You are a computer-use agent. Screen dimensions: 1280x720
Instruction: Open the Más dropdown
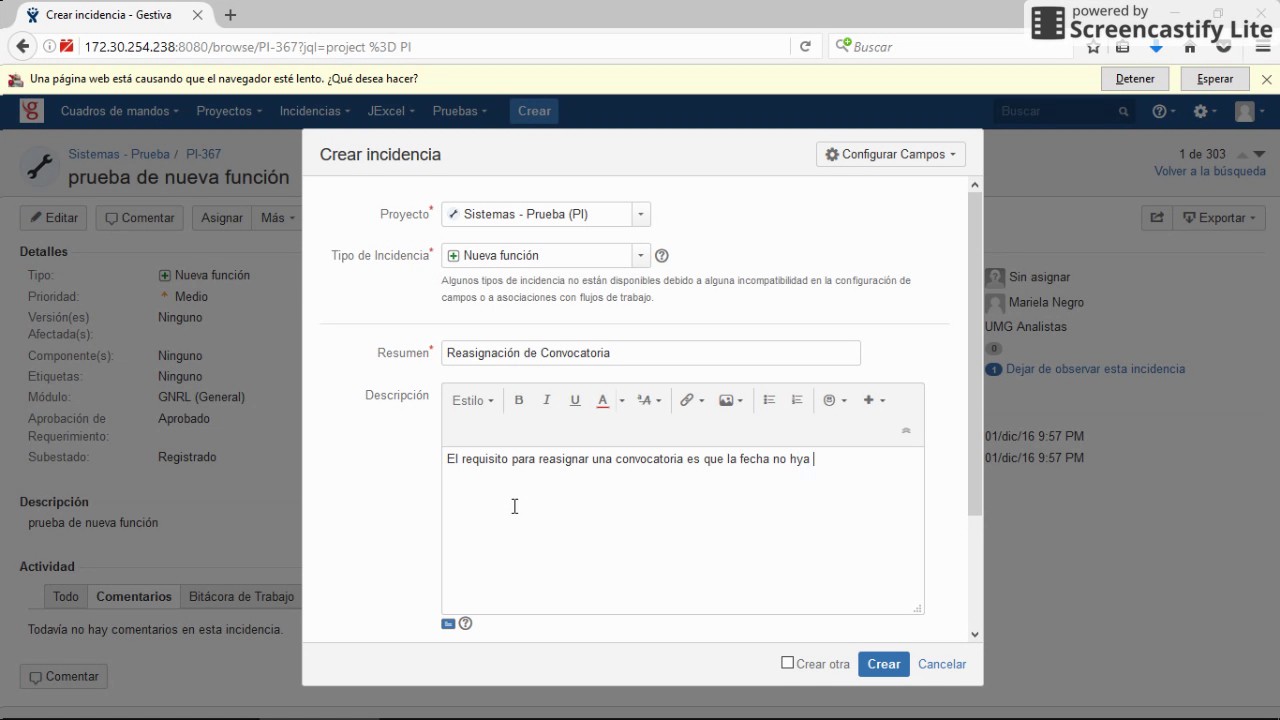tap(278, 218)
